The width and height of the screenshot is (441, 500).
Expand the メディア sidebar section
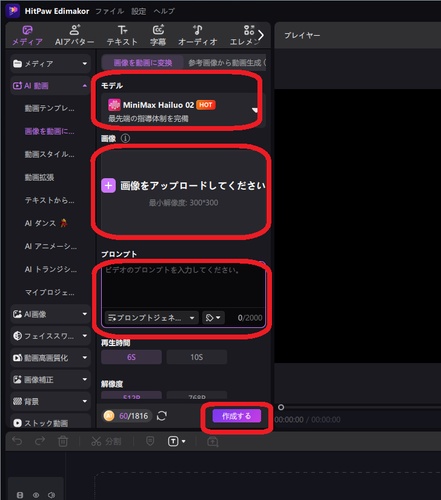coord(50,63)
